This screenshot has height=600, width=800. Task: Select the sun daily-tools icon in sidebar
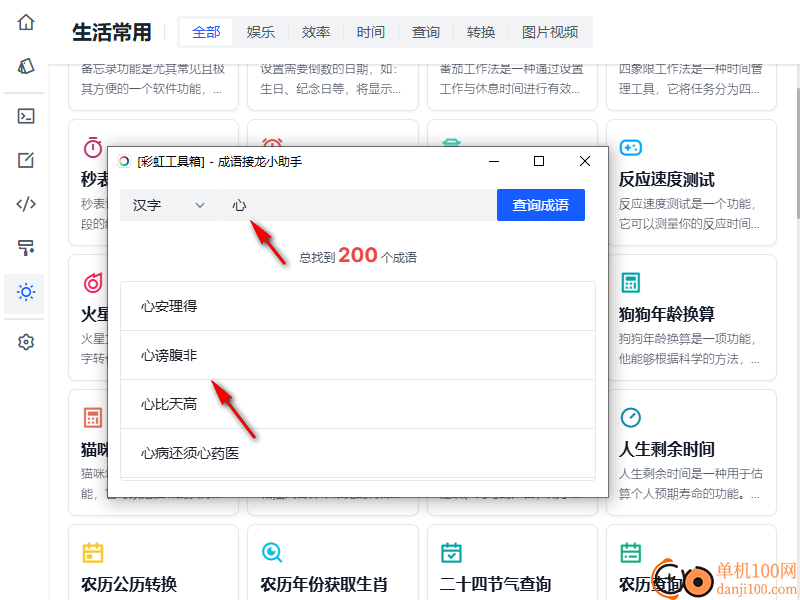(26, 292)
